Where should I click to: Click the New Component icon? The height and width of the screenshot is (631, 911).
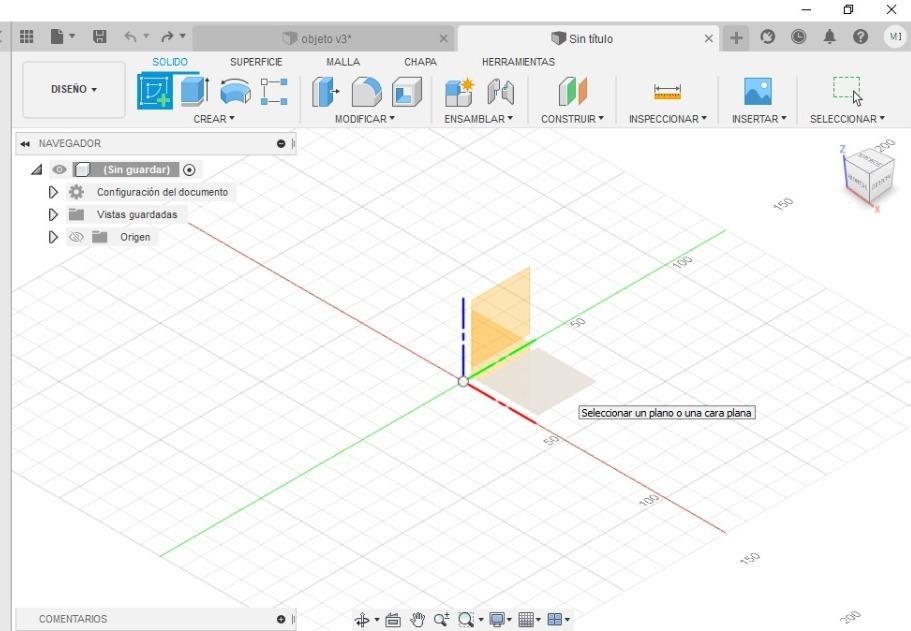(459, 92)
